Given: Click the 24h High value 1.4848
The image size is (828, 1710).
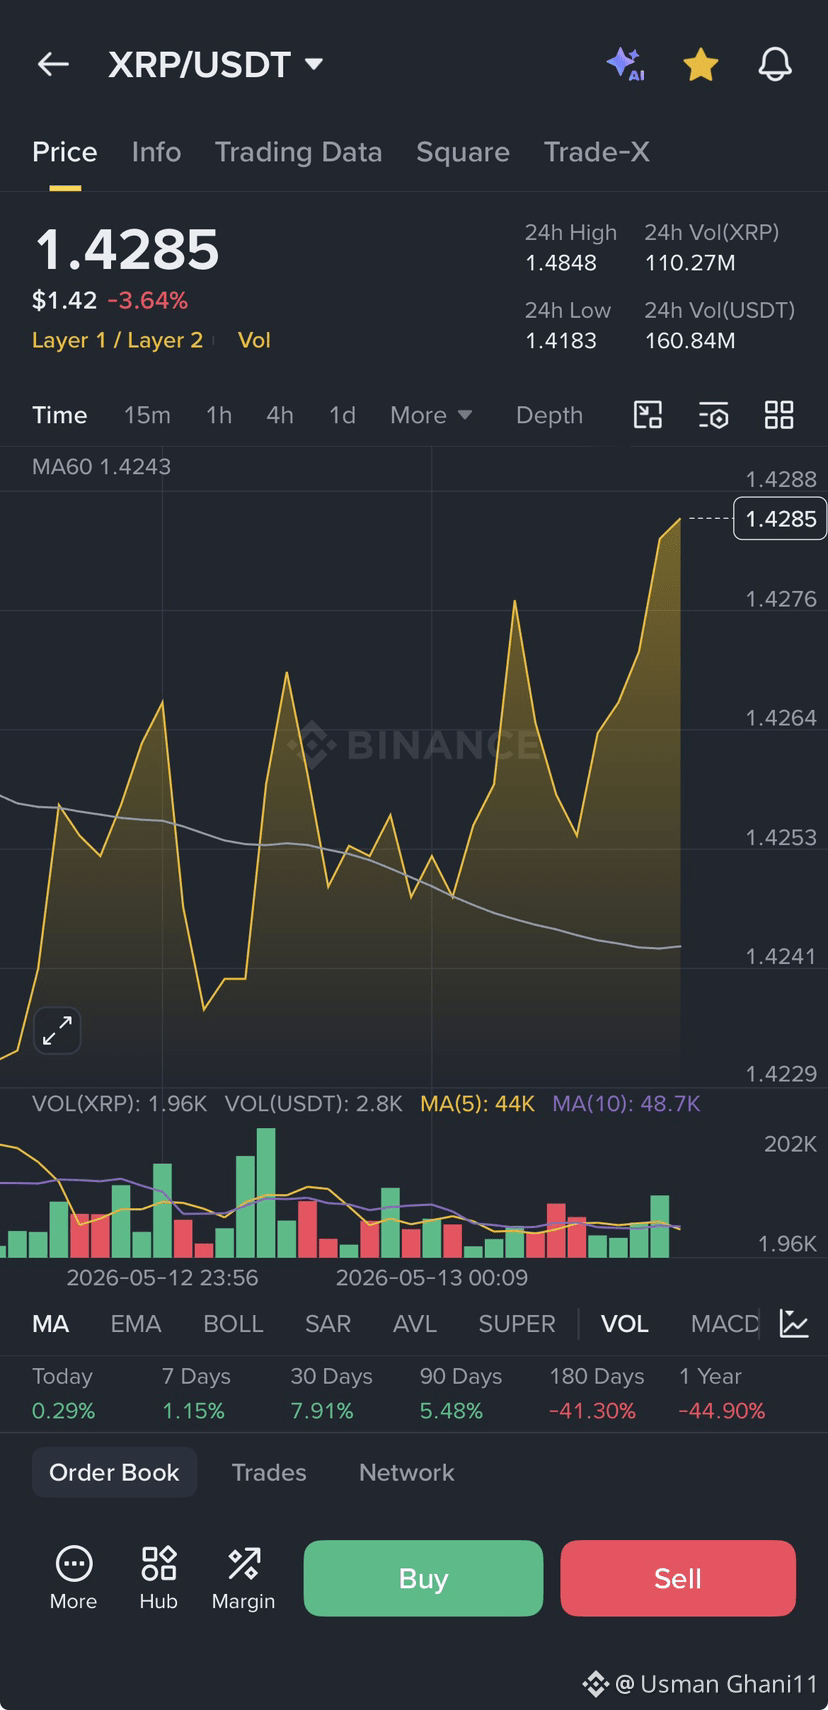Looking at the screenshot, I should click(x=561, y=263).
